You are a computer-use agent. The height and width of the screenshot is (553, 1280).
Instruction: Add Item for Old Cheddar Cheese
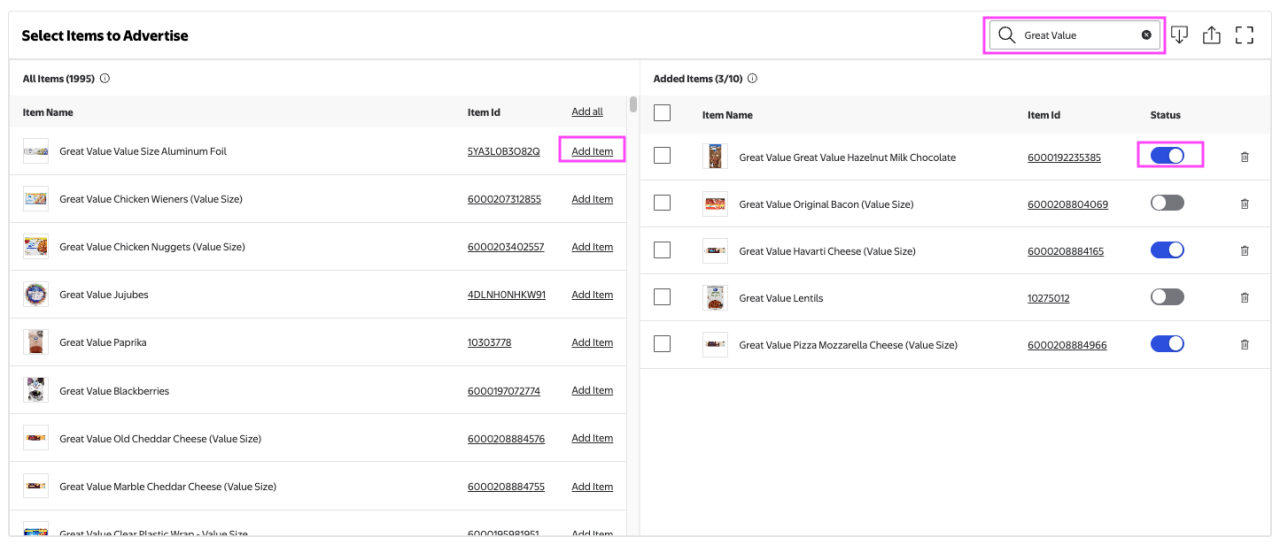[x=592, y=438]
